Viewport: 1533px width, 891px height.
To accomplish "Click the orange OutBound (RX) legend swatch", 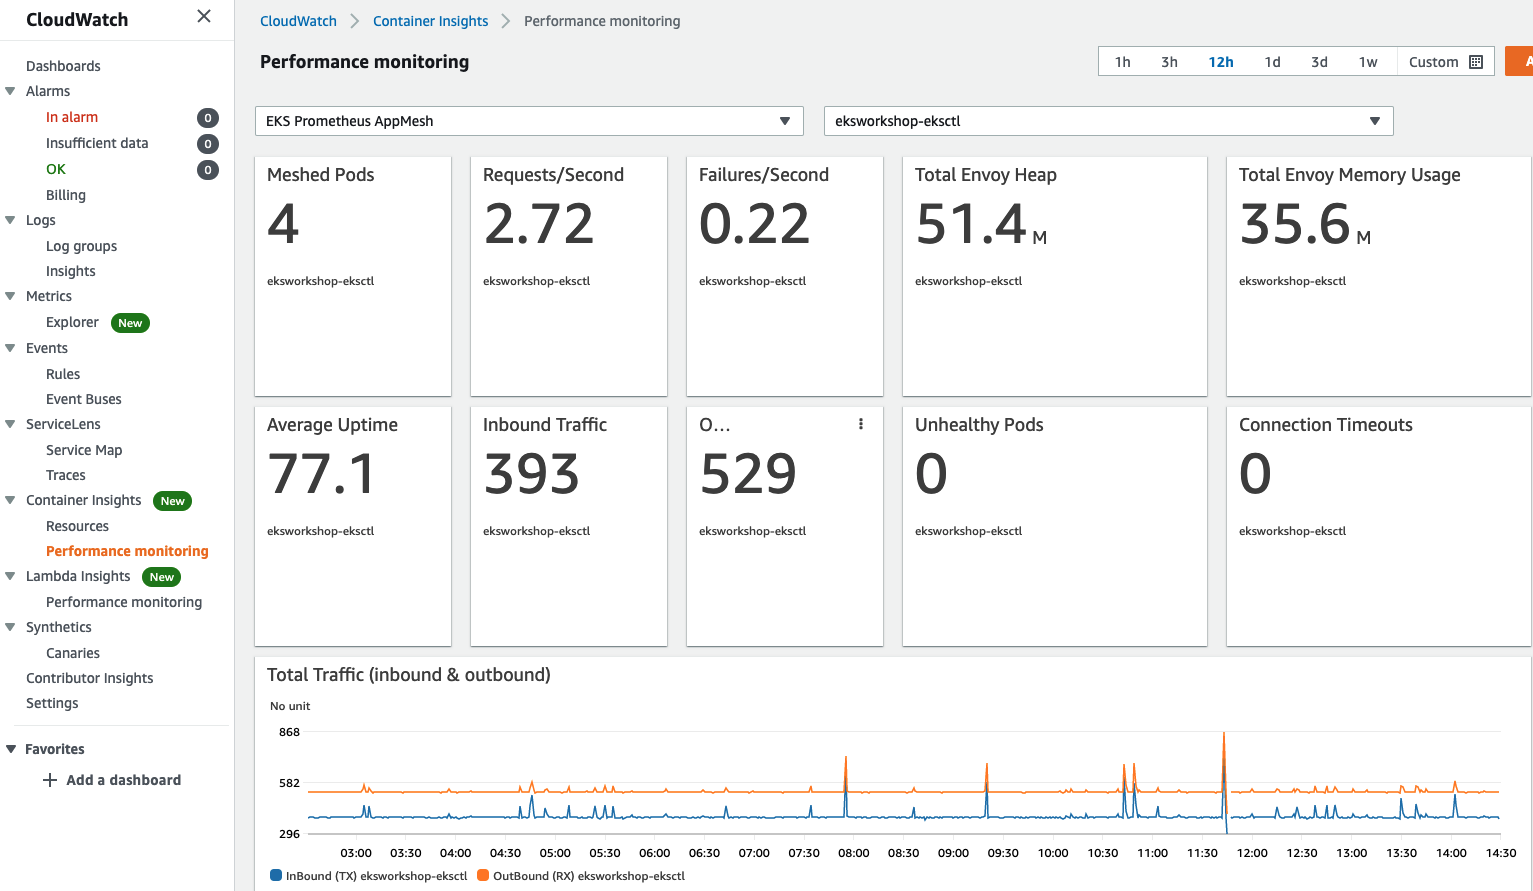I will [483, 875].
